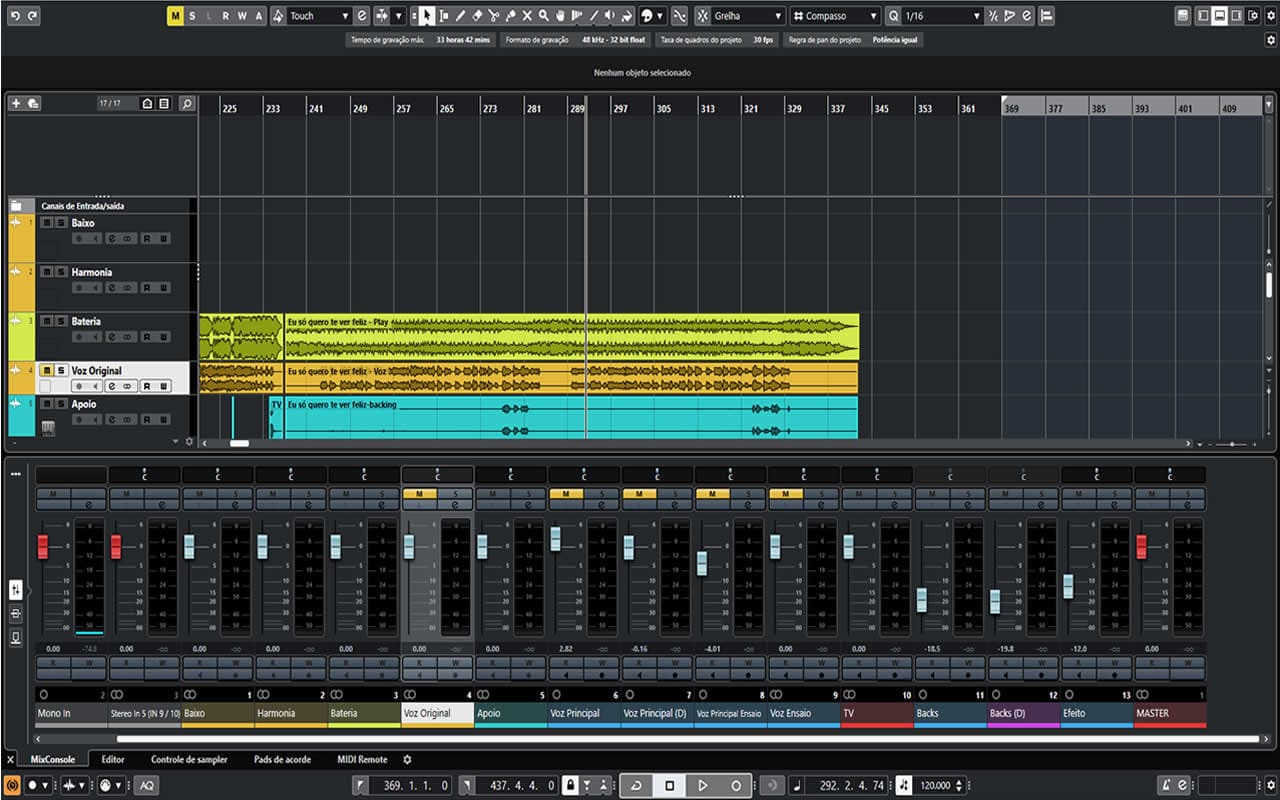Switch to the Editor tab
This screenshot has width=1280, height=800.
(113, 759)
